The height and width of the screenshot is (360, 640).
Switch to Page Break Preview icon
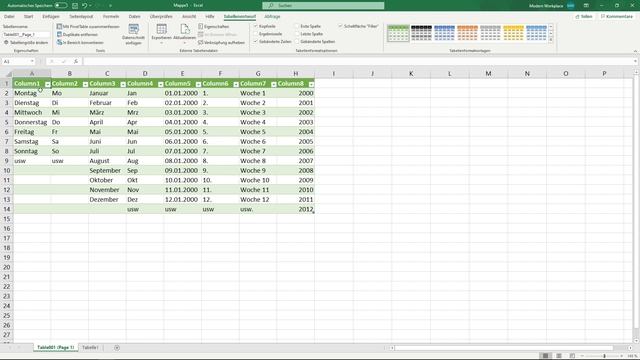[x=572, y=356]
